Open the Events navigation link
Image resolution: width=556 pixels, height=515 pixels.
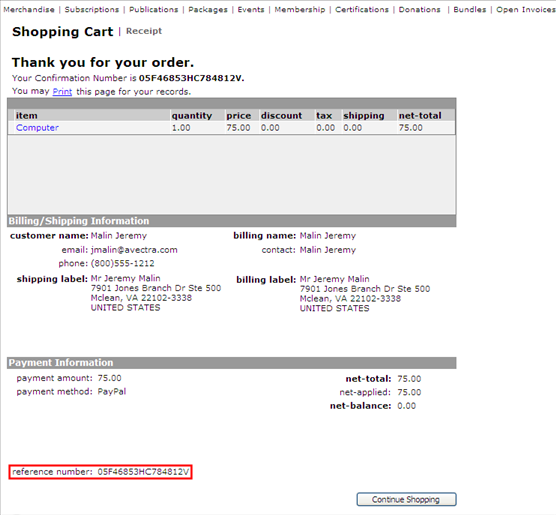tap(251, 10)
